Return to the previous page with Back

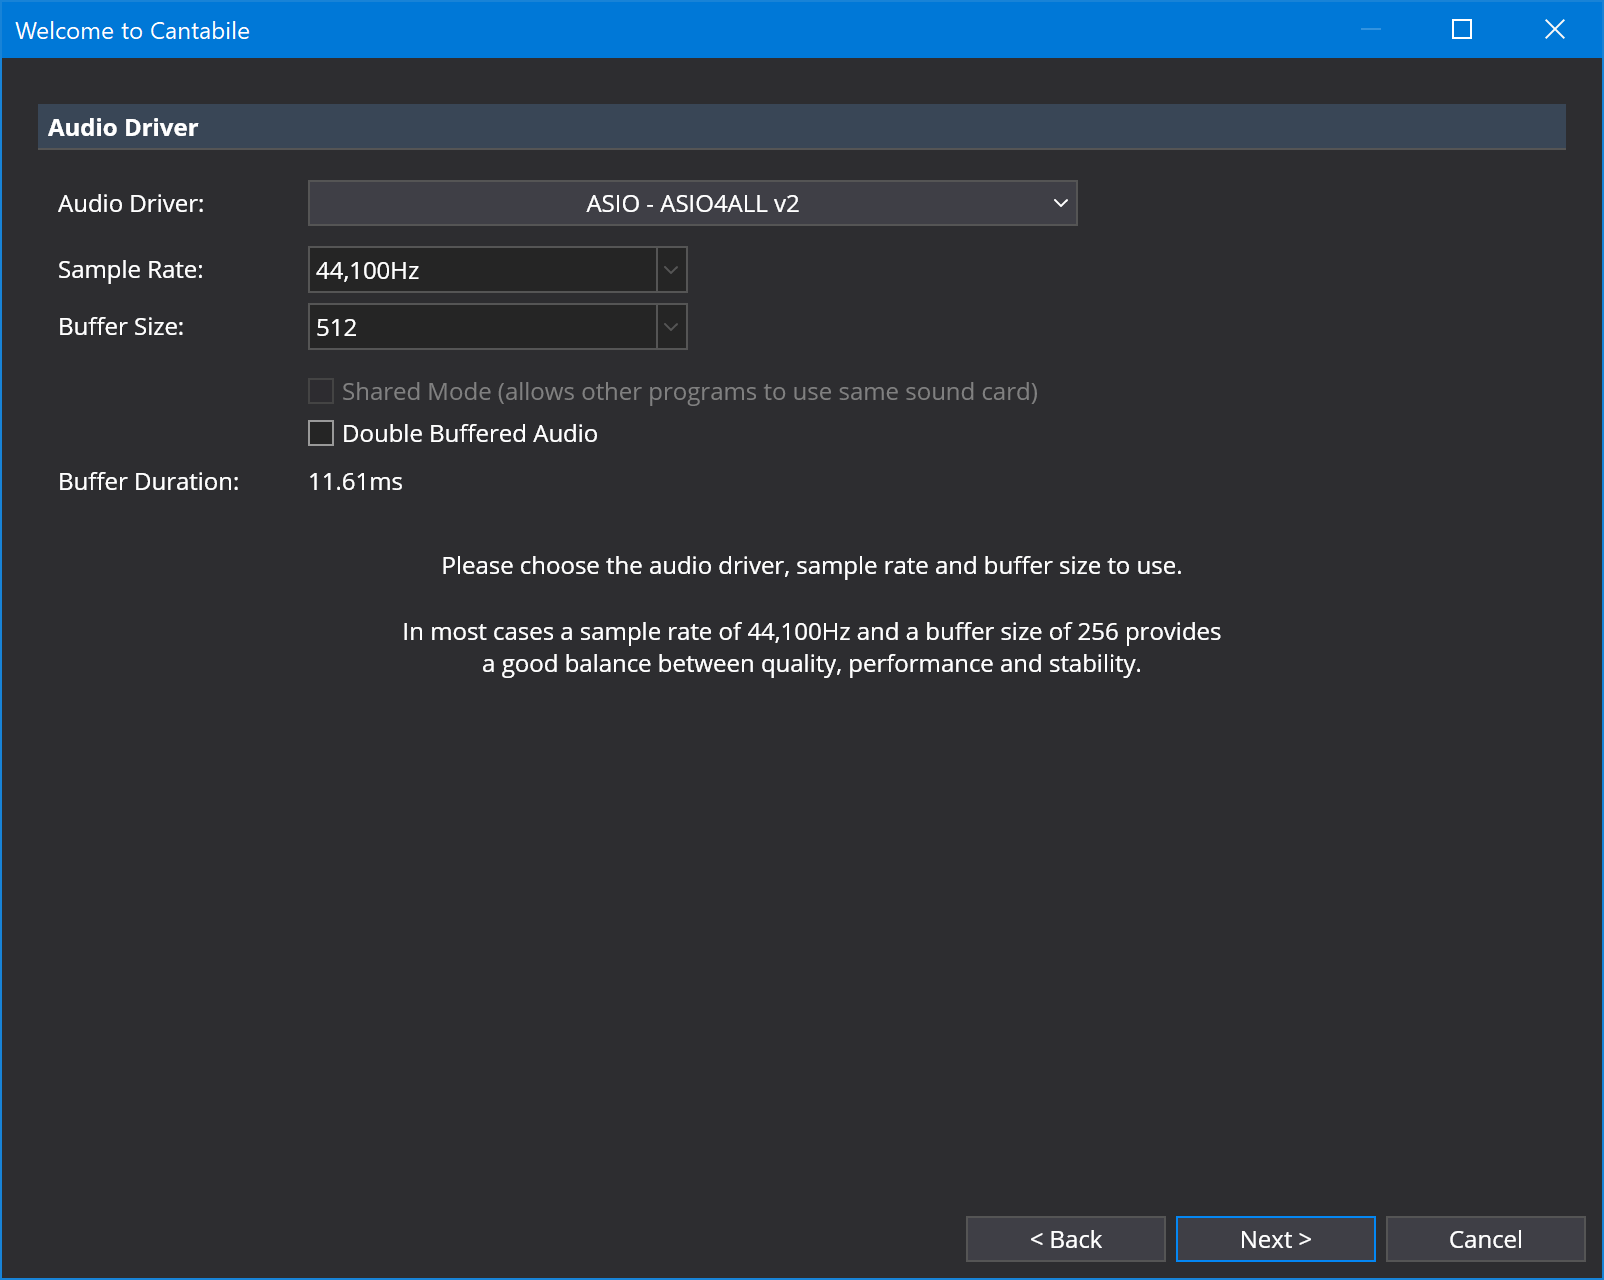(1066, 1239)
